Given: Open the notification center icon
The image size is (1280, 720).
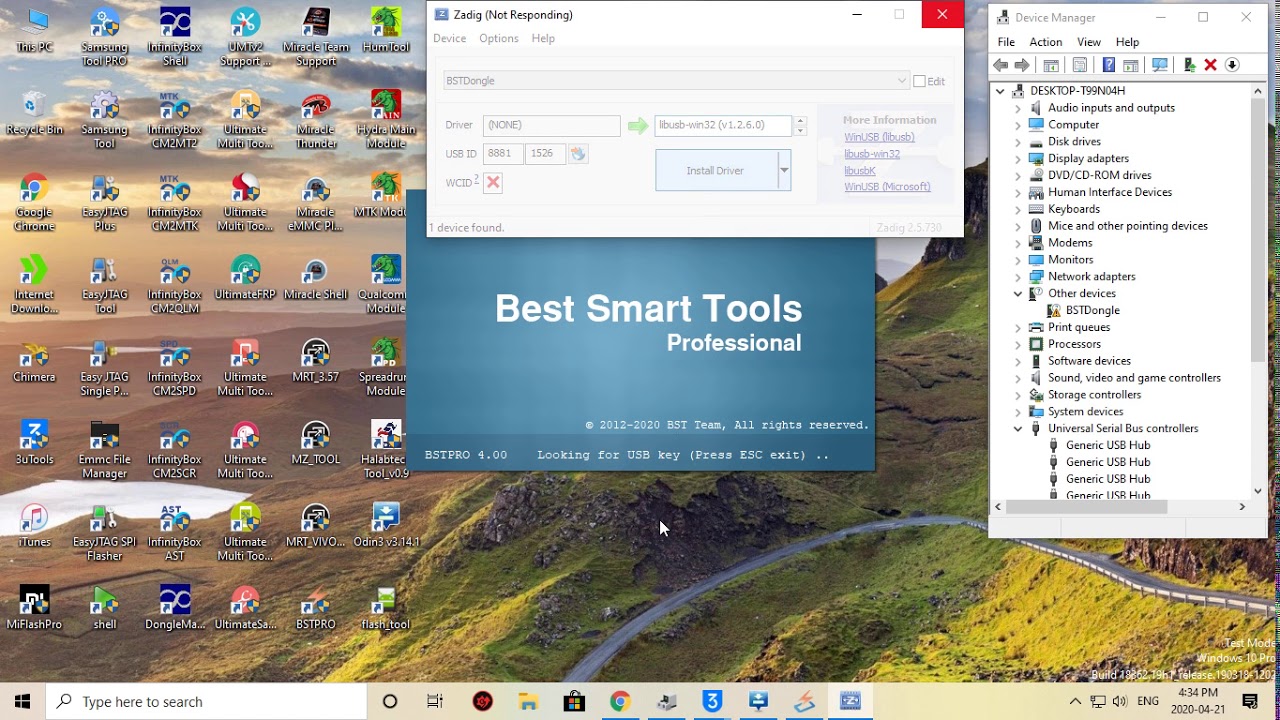Looking at the screenshot, I should [x=1250, y=702].
